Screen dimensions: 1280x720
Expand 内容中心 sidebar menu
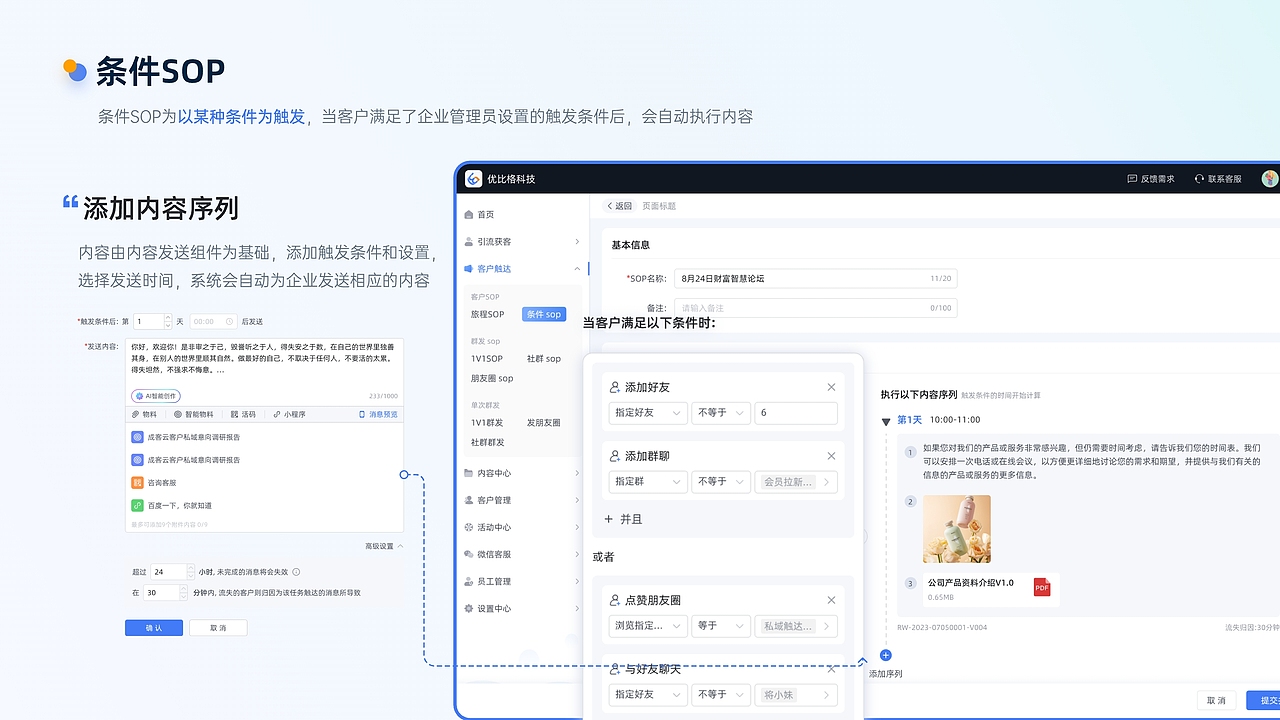[522, 473]
